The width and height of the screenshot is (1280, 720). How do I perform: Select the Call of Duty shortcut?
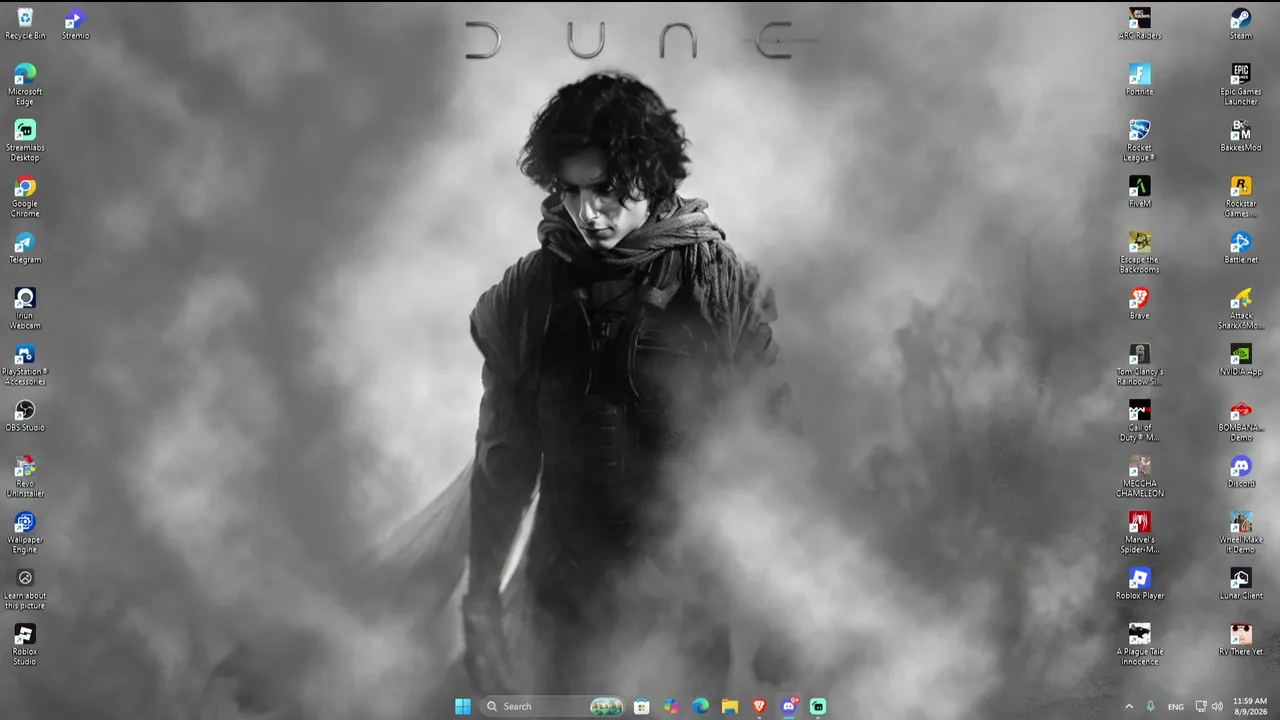click(1140, 421)
